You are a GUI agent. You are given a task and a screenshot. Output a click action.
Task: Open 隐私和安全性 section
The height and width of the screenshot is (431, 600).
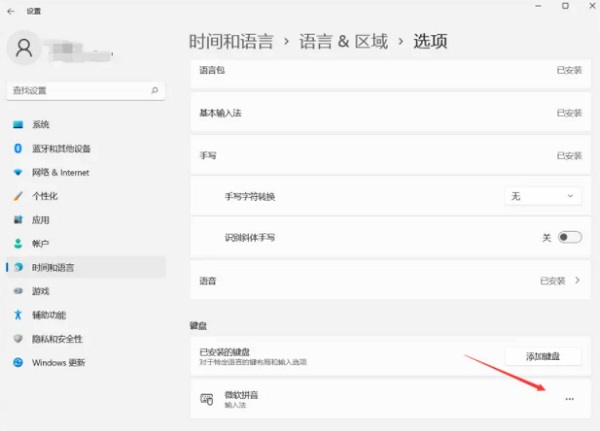(x=86, y=338)
